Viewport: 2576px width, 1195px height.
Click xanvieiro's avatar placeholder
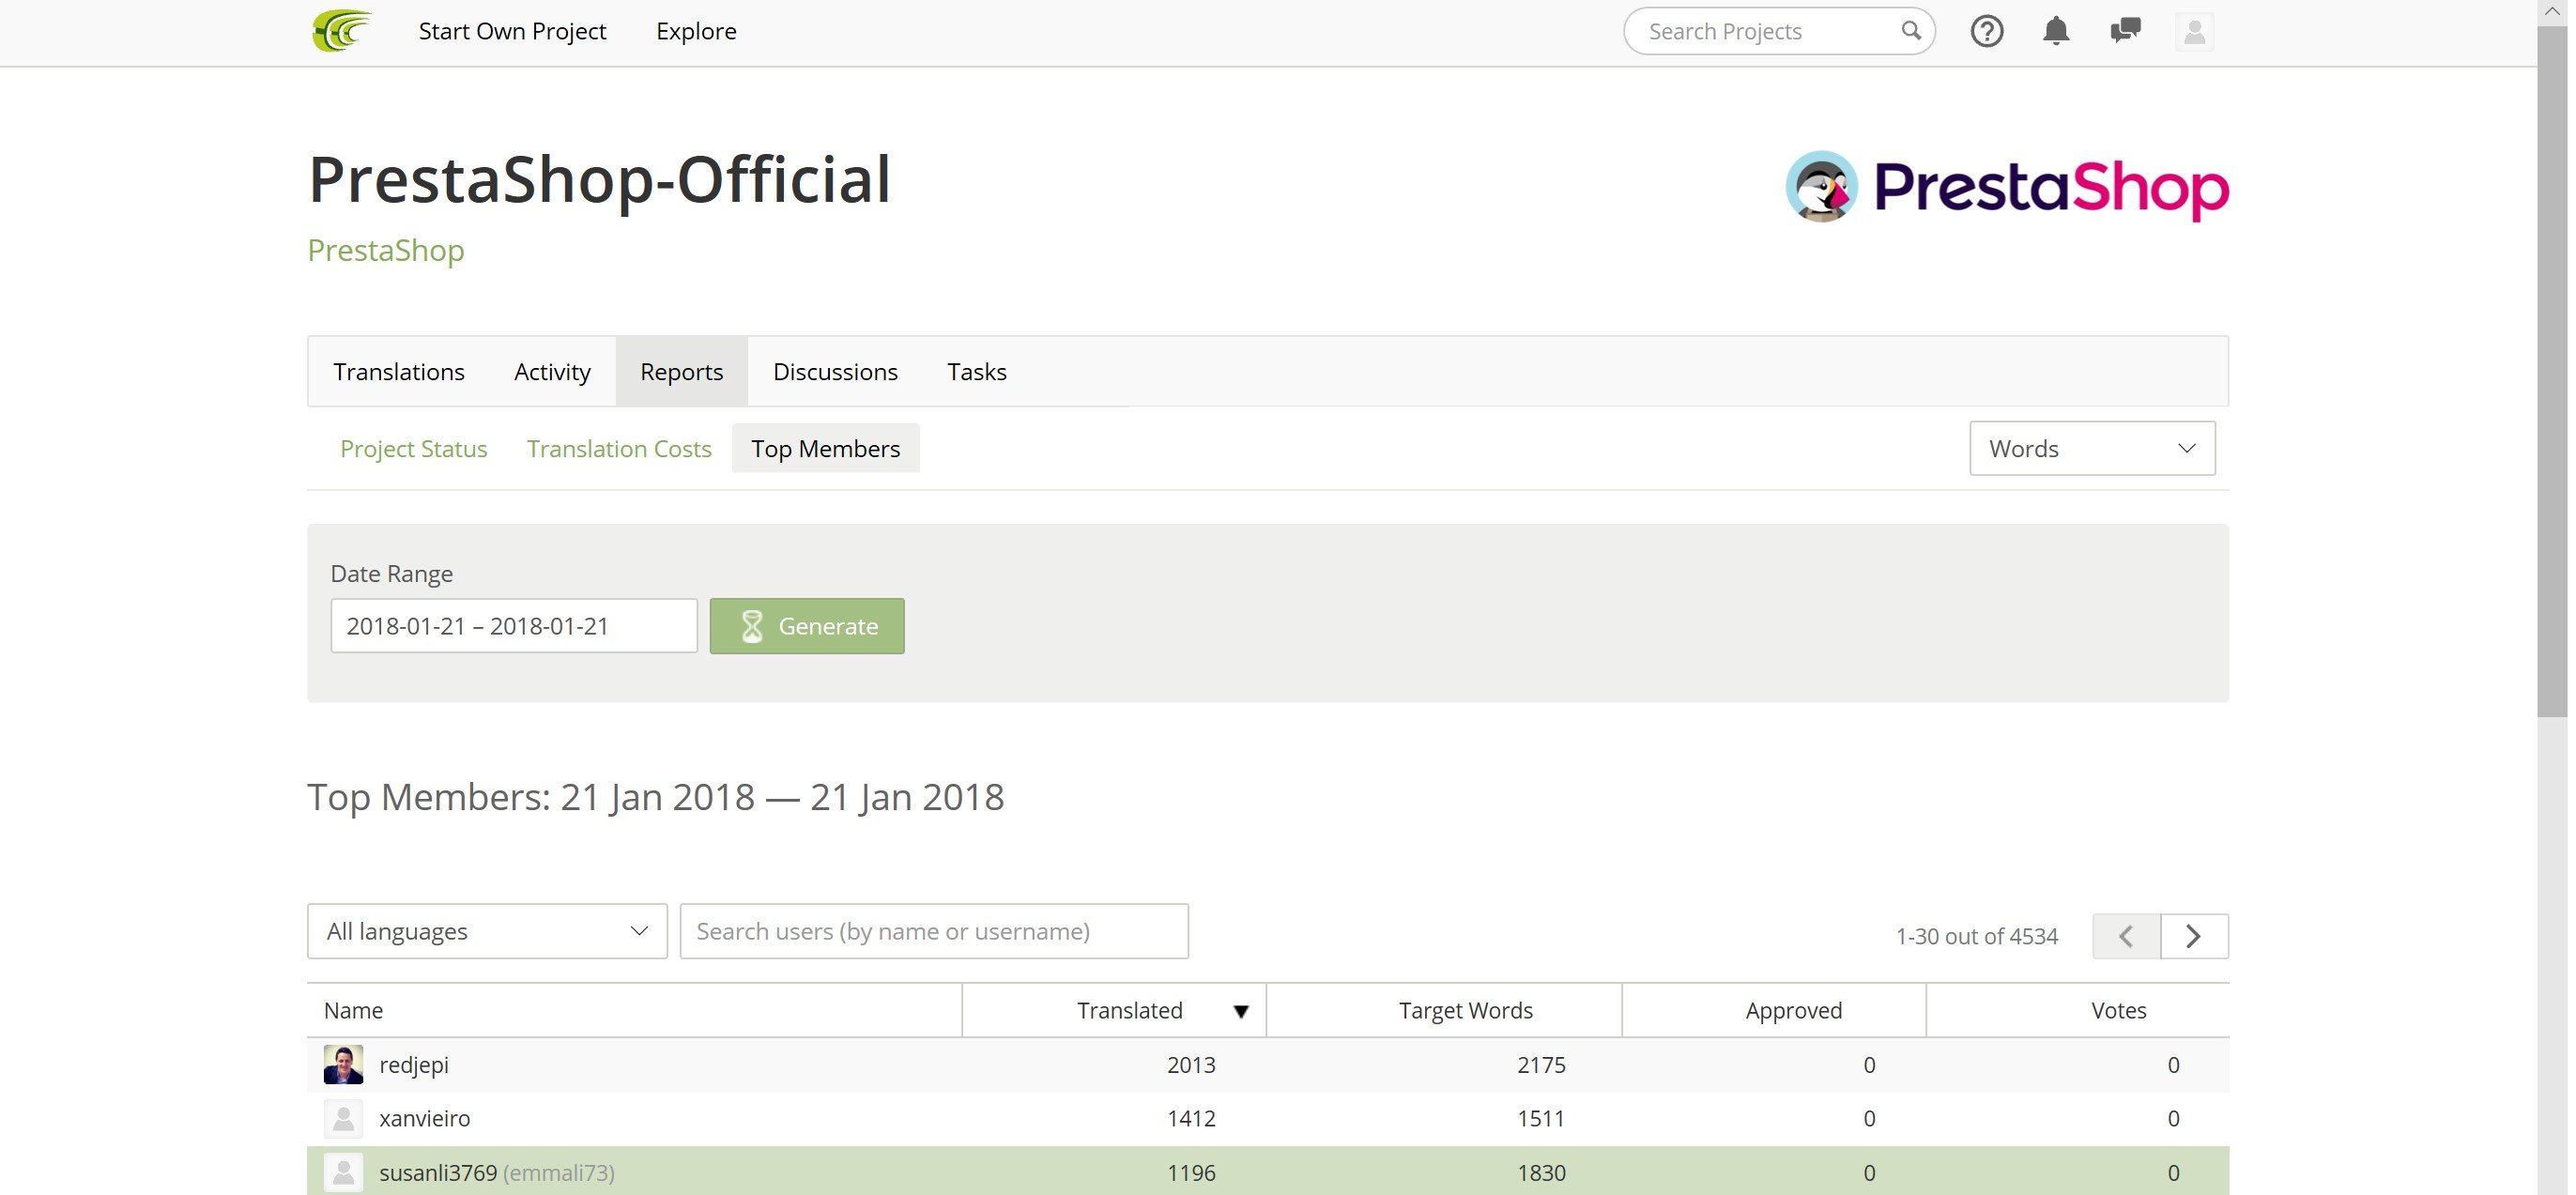[x=343, y=1119]
